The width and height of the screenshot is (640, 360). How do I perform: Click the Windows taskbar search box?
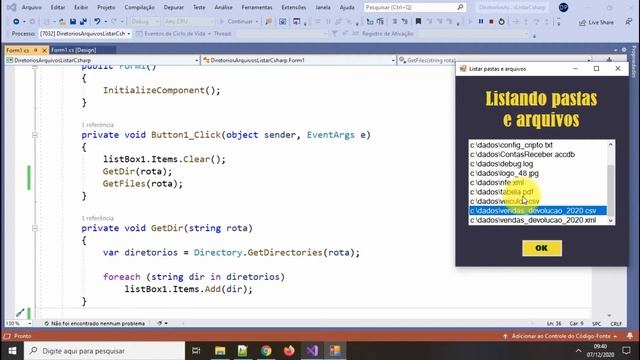click(x=104, y=351)
